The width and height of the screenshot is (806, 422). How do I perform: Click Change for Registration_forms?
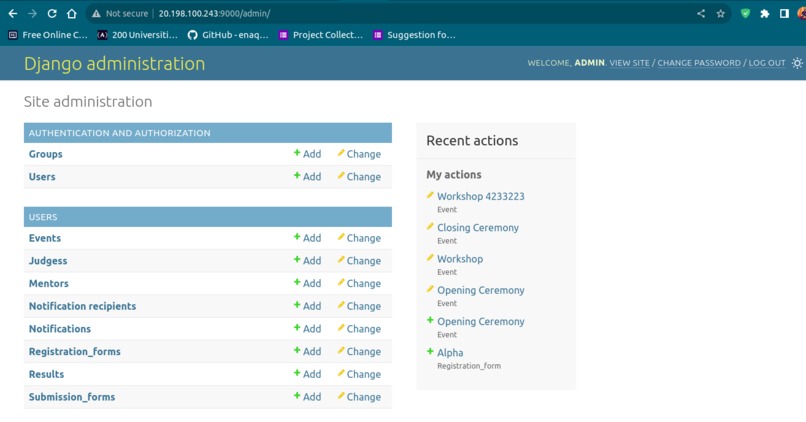359,352
